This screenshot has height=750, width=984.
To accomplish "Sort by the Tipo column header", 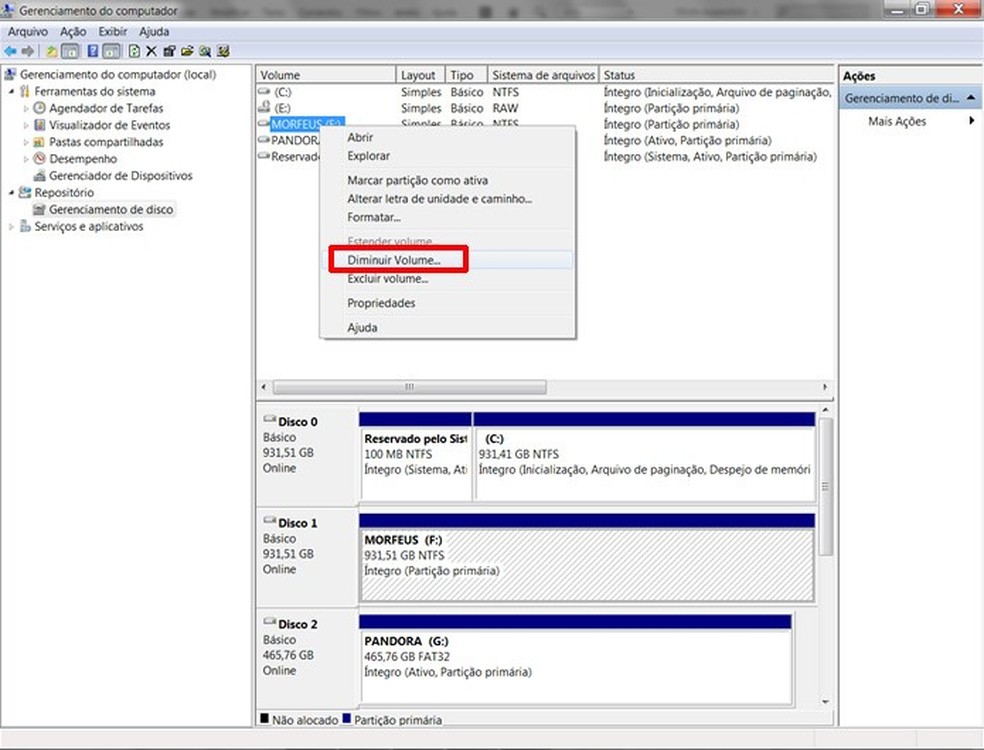I will (466, 75).
